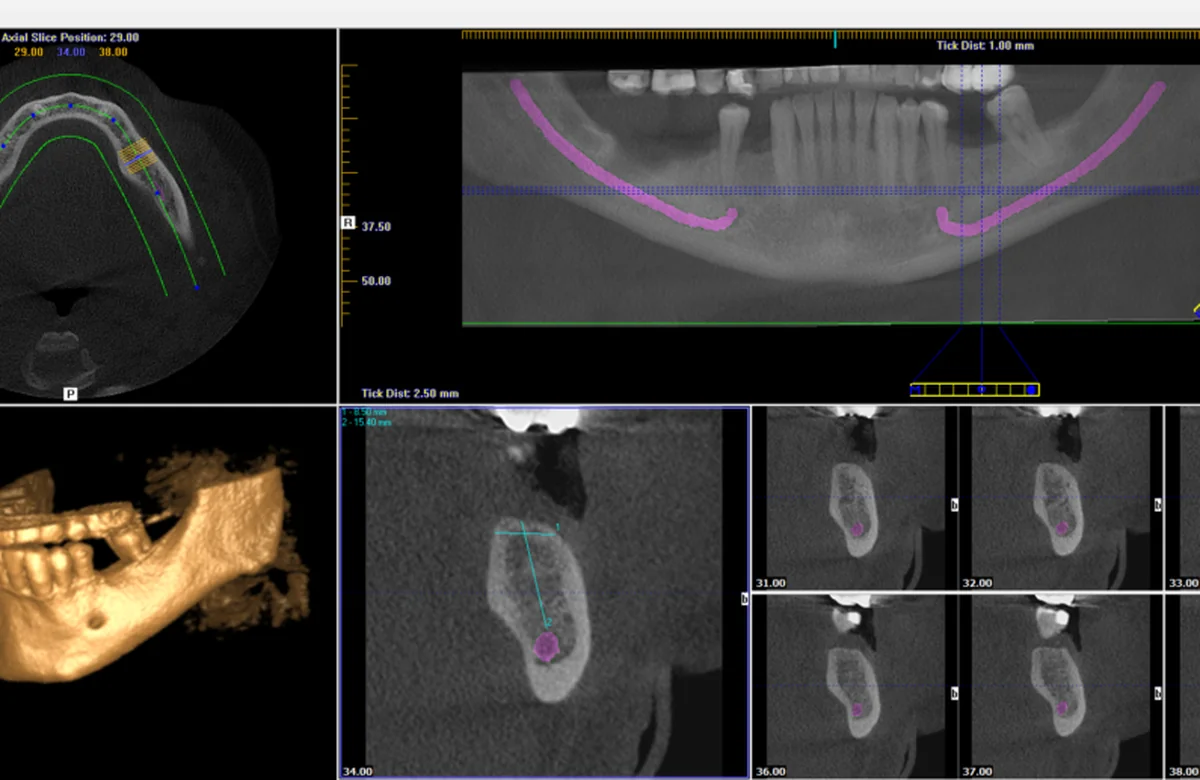
Task: Click the orange 38.00 slice value in the axial view
Action: (x=112, y=51)
